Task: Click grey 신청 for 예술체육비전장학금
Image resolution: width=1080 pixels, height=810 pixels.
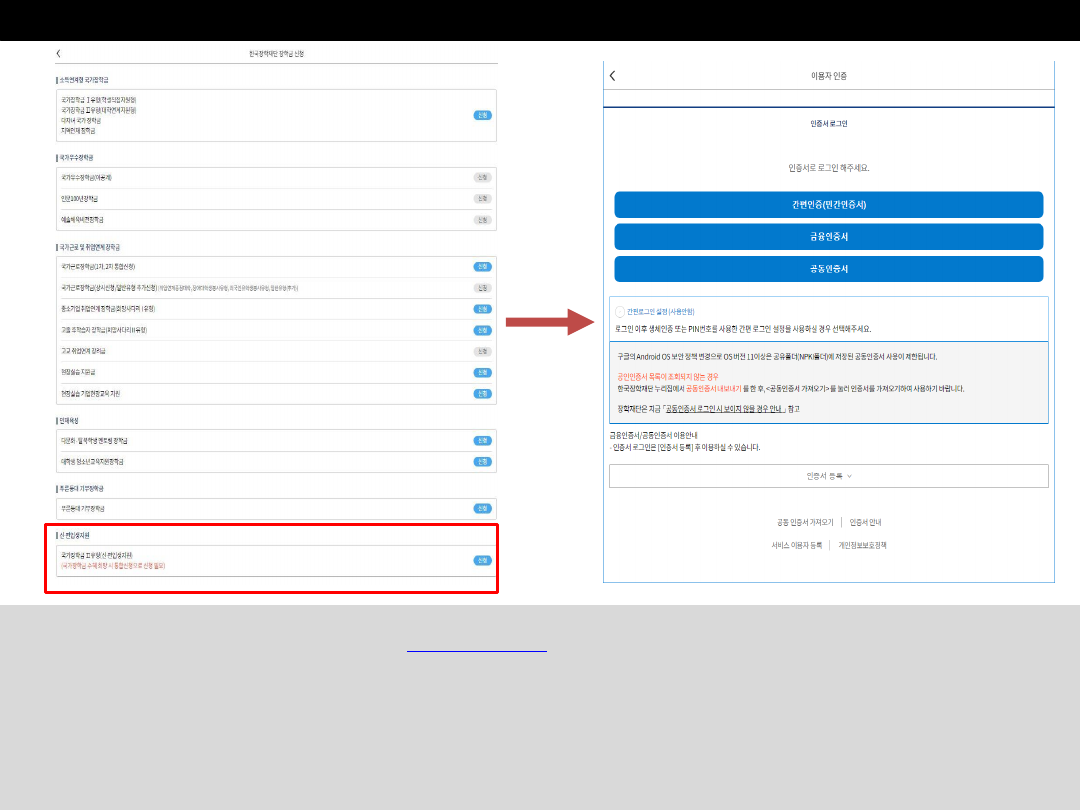Action: [x=482, y=219]
